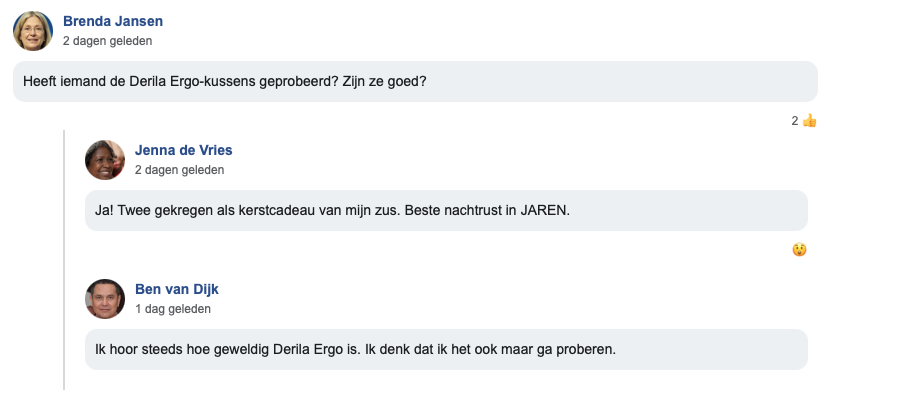Screen dimensions: 898x396
Task: Click Brenda Jansen's profile picture
Action: point(33,31)
